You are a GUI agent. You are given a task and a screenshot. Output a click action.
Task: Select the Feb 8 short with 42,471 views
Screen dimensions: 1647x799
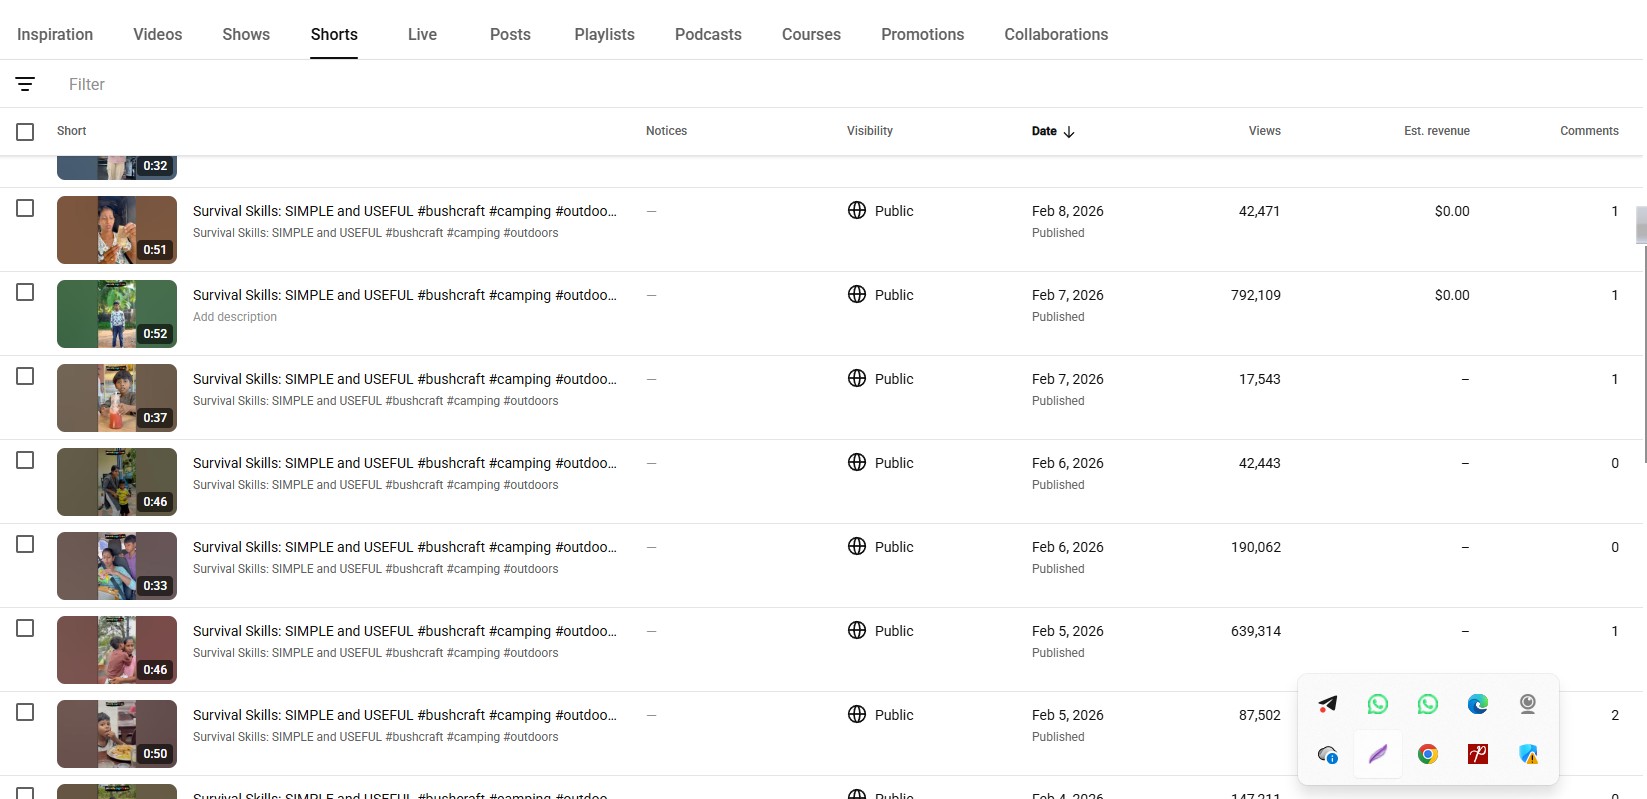(x=25, y=208)
